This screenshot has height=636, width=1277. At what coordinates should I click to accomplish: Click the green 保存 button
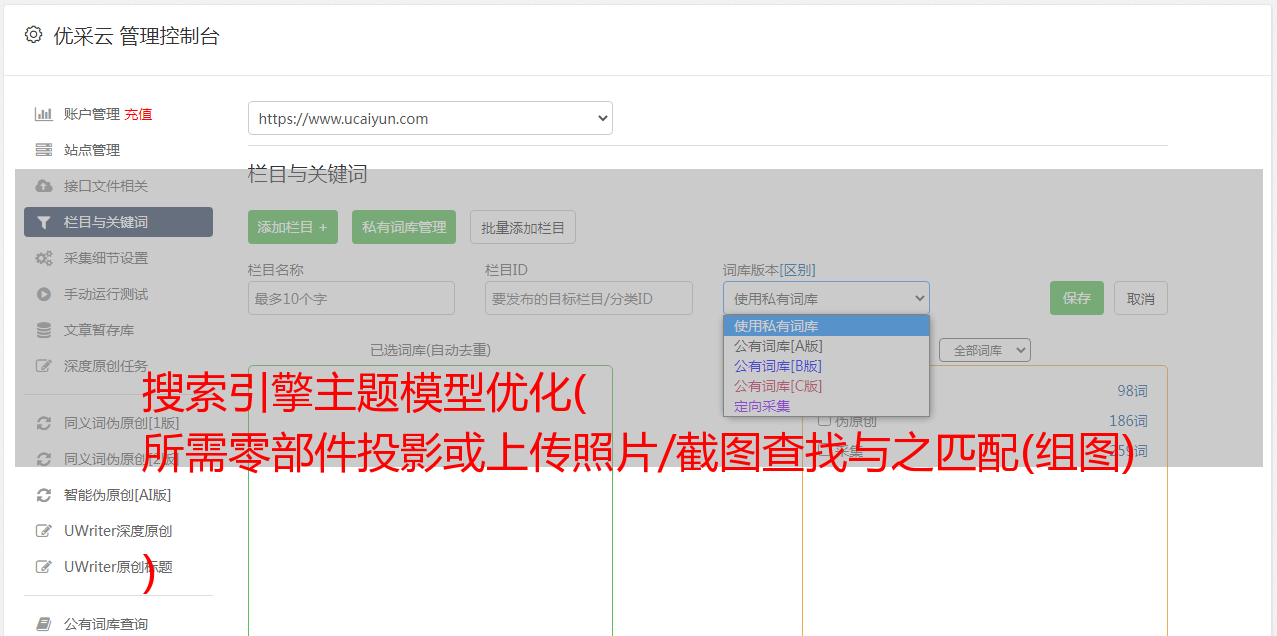(1076, 298)
